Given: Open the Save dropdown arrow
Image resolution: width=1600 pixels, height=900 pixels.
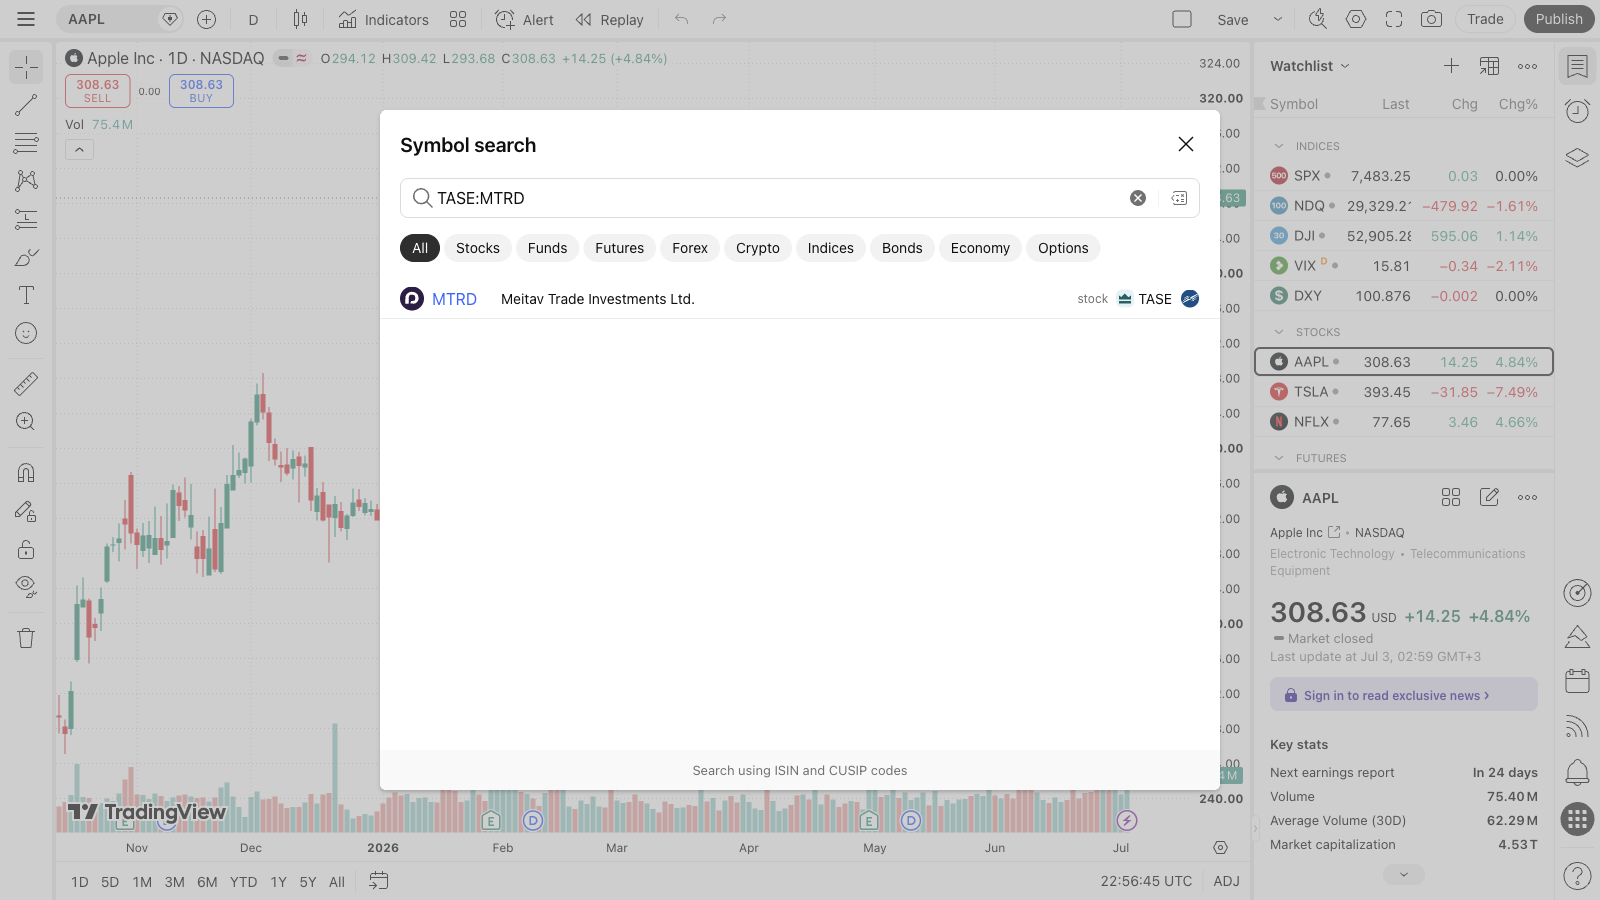Looking at the screenshot, I should 1277,19.
